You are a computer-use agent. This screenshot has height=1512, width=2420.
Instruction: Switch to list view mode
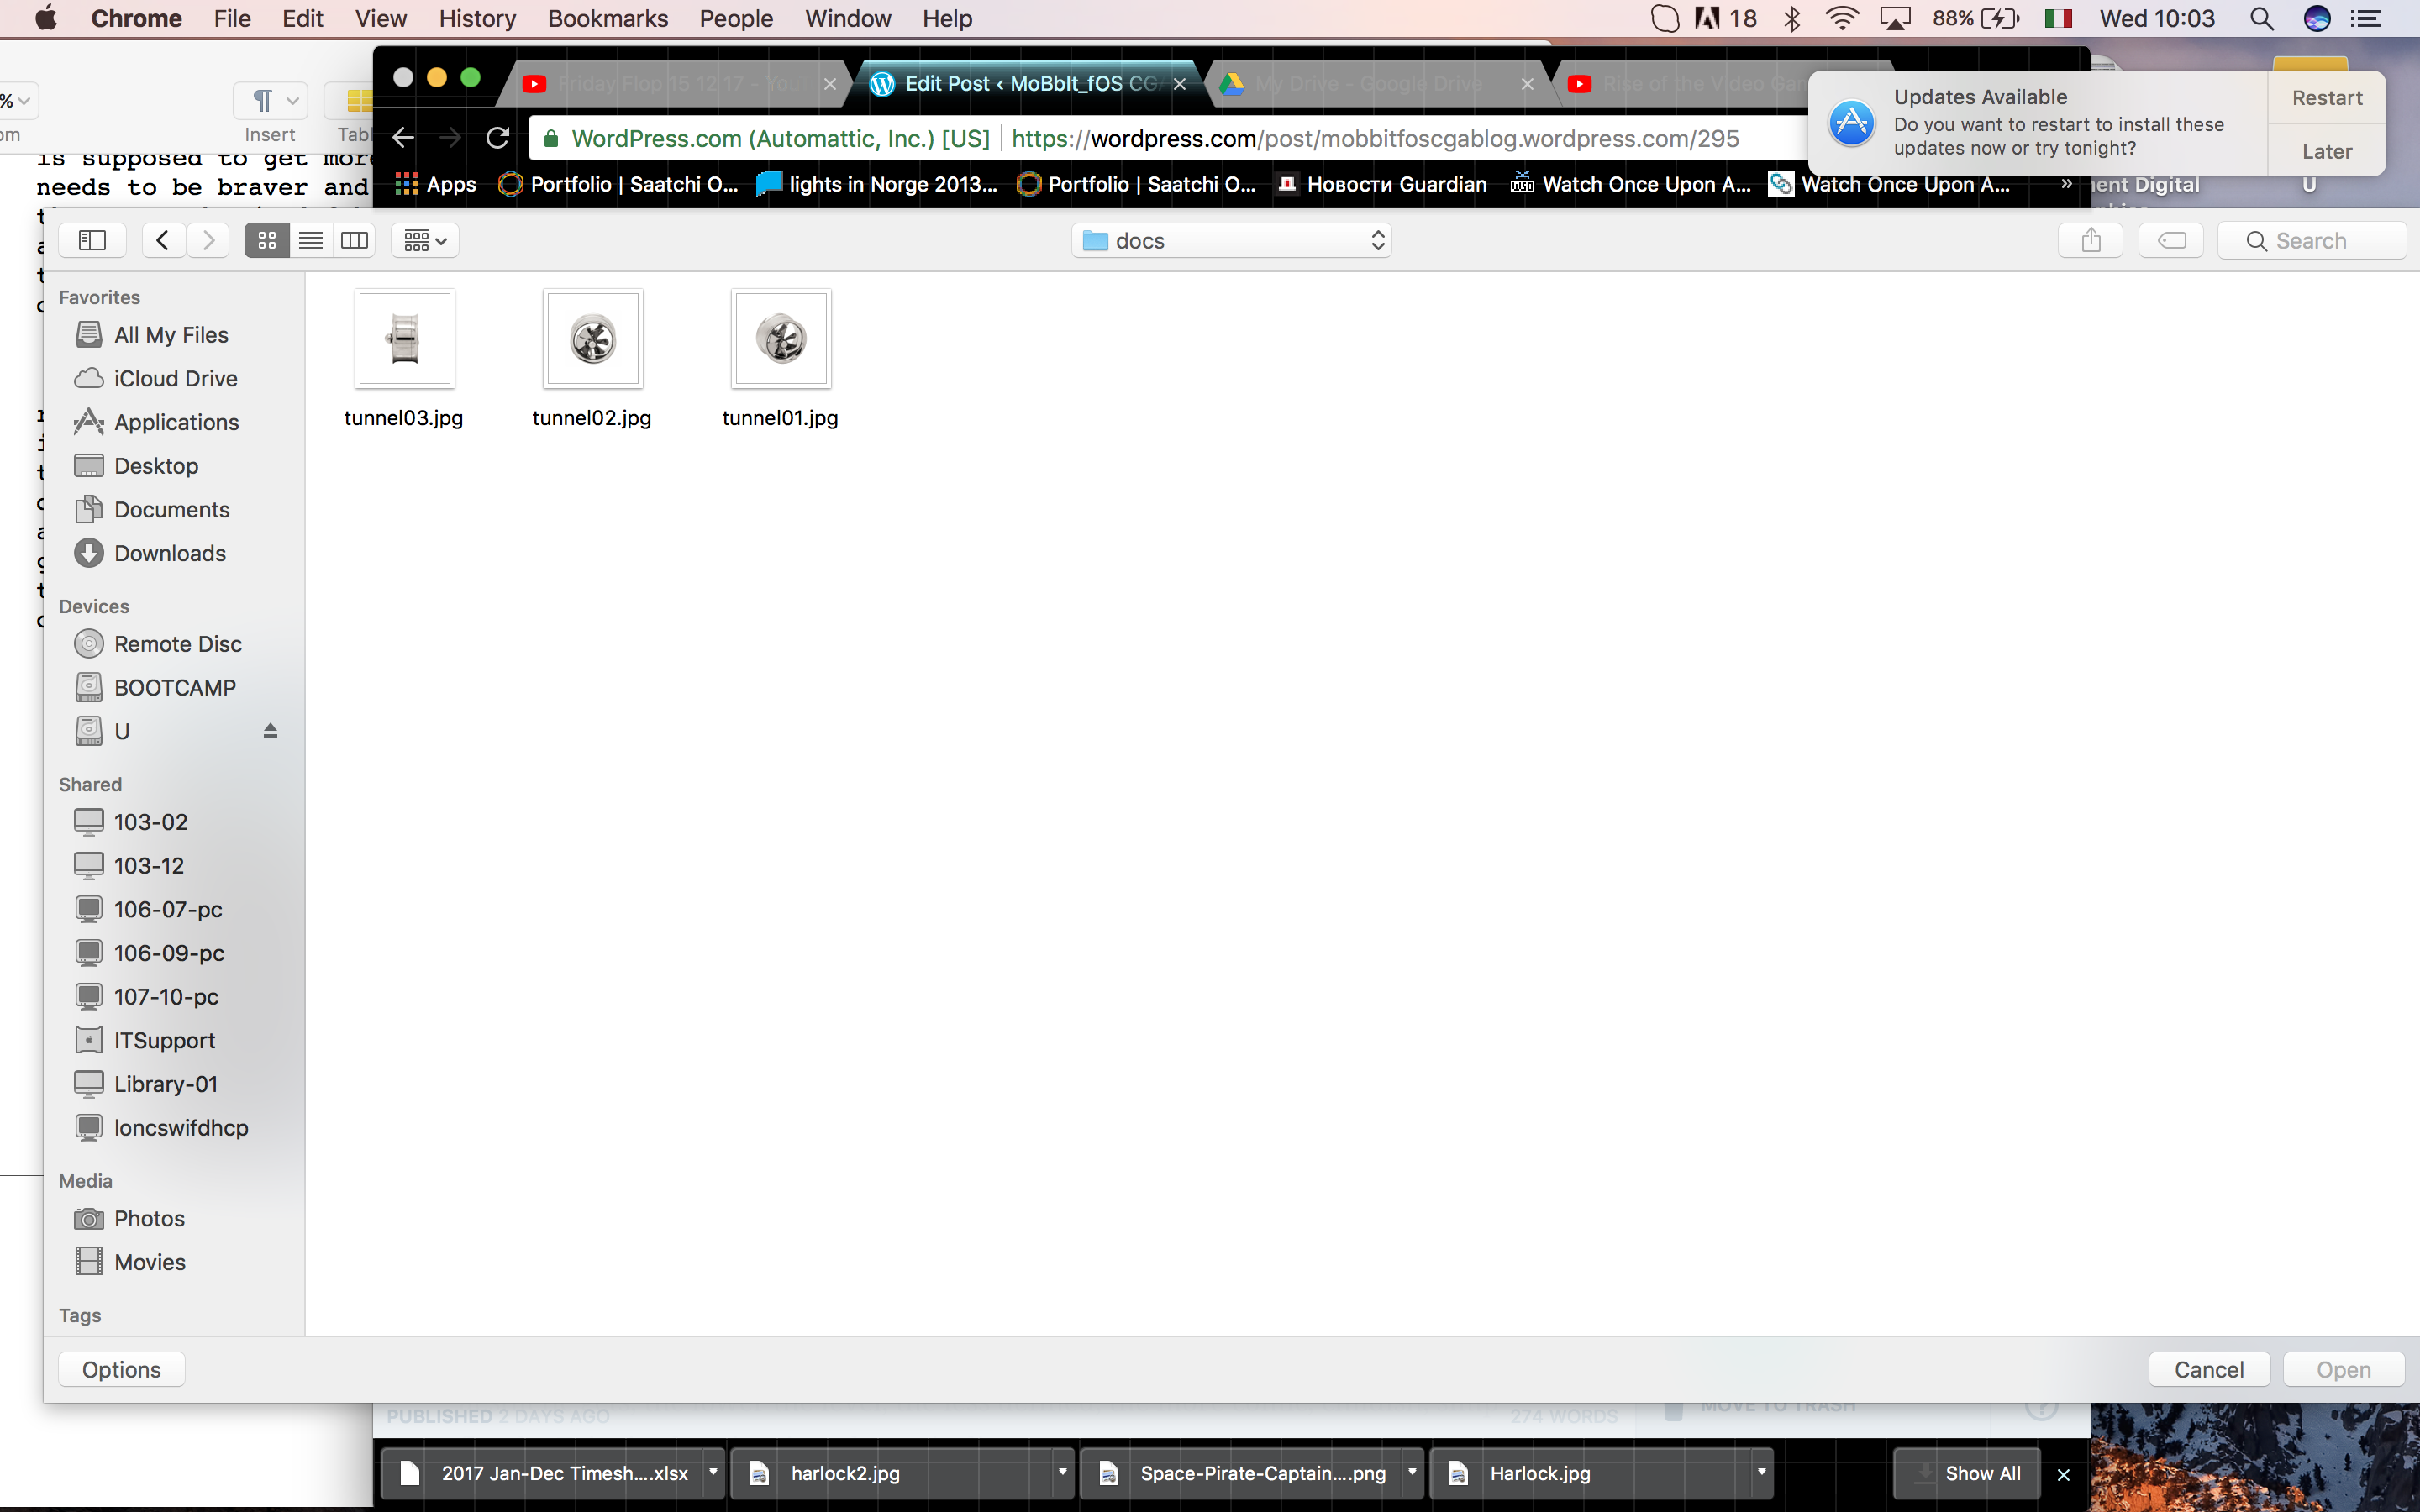point(311,240)
